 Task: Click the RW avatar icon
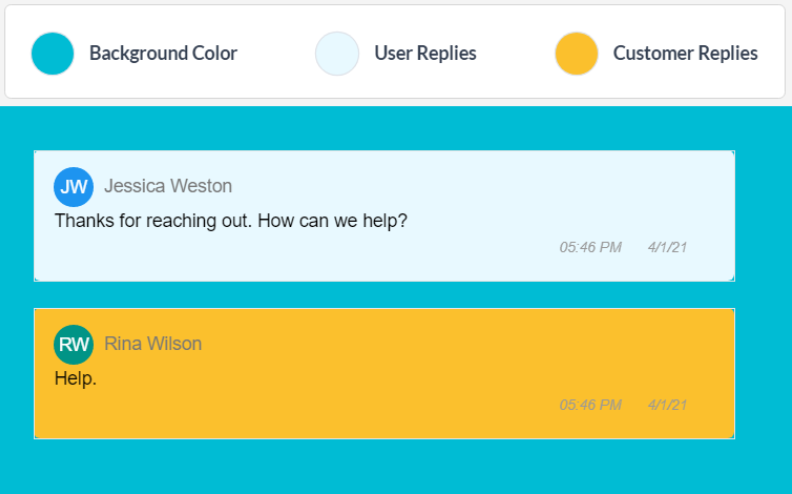point(74,344)
